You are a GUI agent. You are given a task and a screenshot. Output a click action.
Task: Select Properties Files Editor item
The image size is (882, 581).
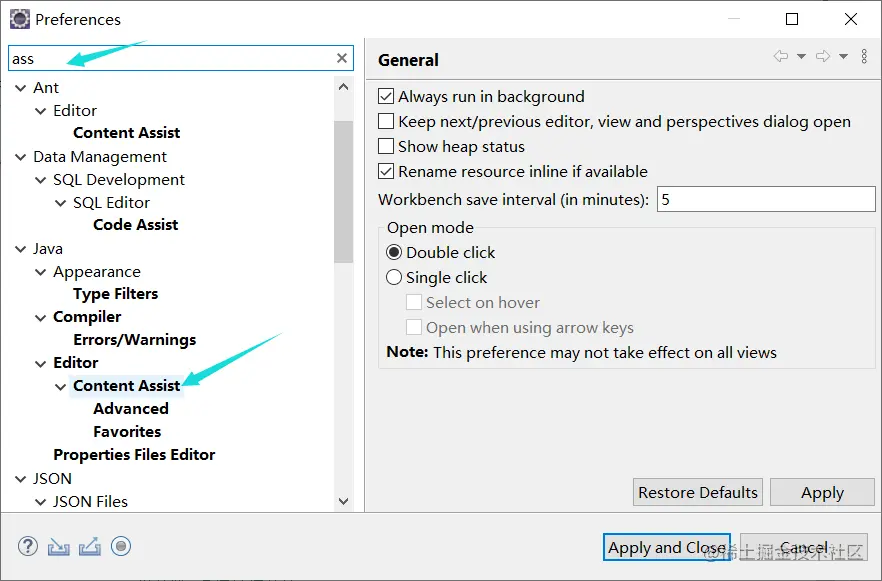(134, 454)
